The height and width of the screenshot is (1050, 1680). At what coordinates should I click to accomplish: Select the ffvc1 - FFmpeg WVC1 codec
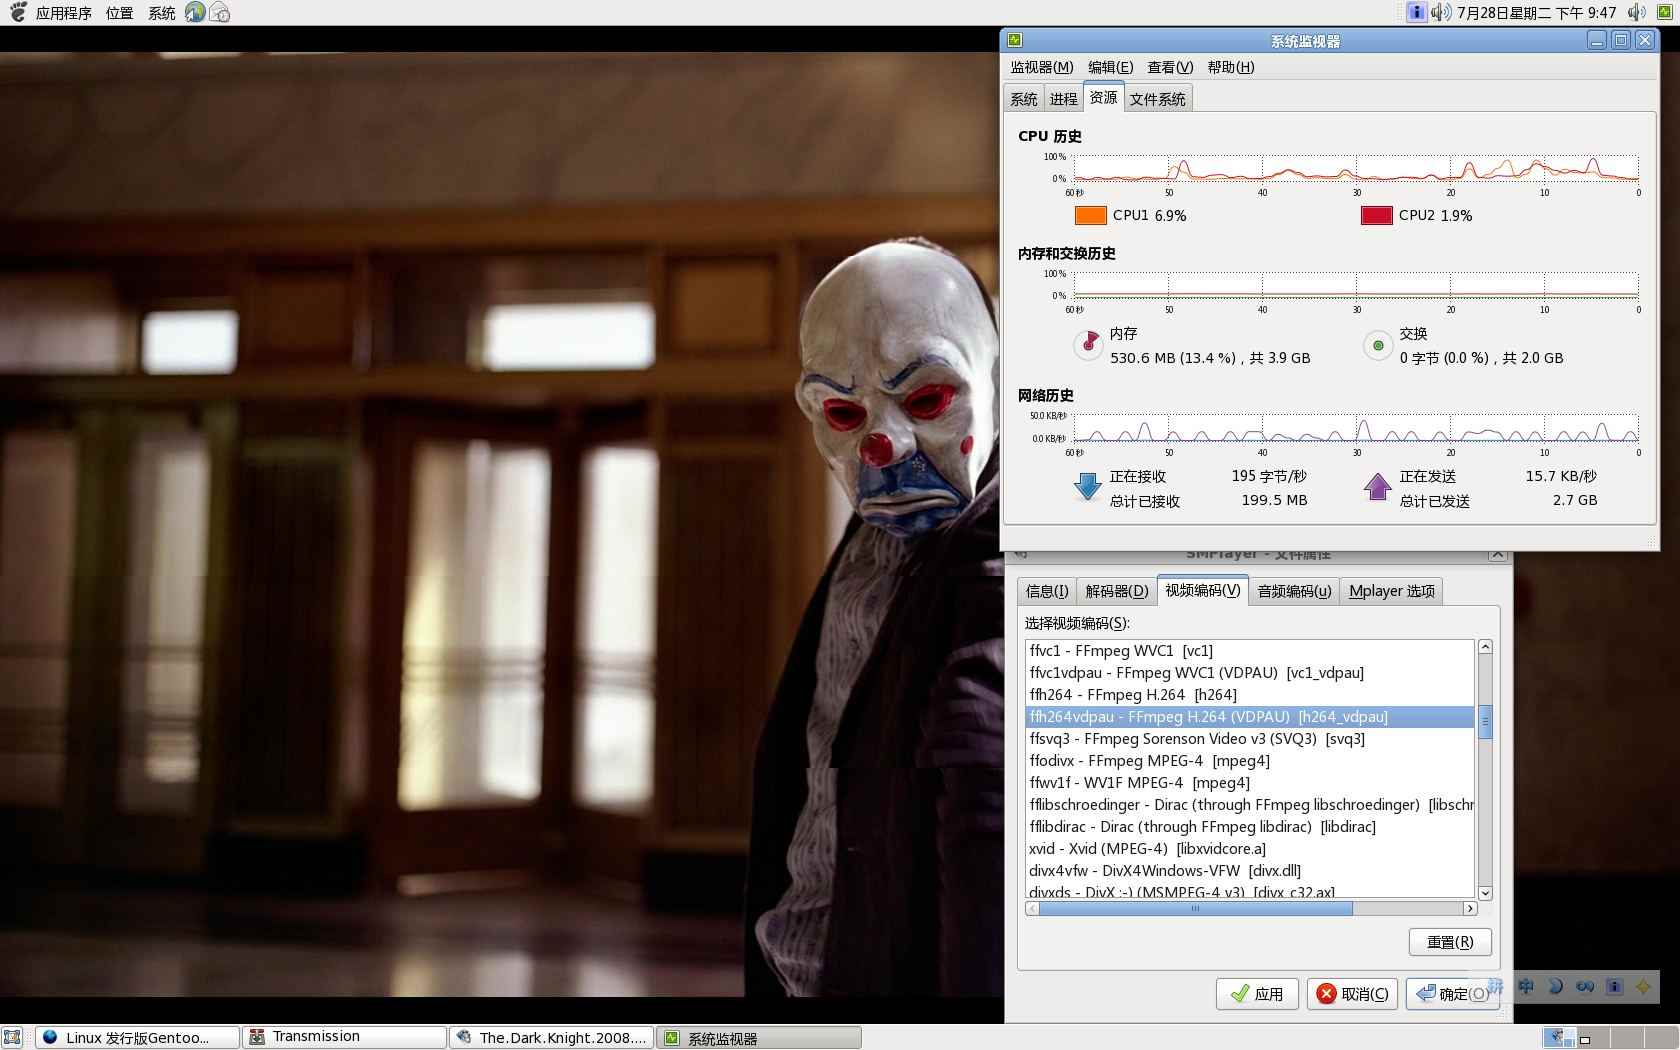[1249, 650]
